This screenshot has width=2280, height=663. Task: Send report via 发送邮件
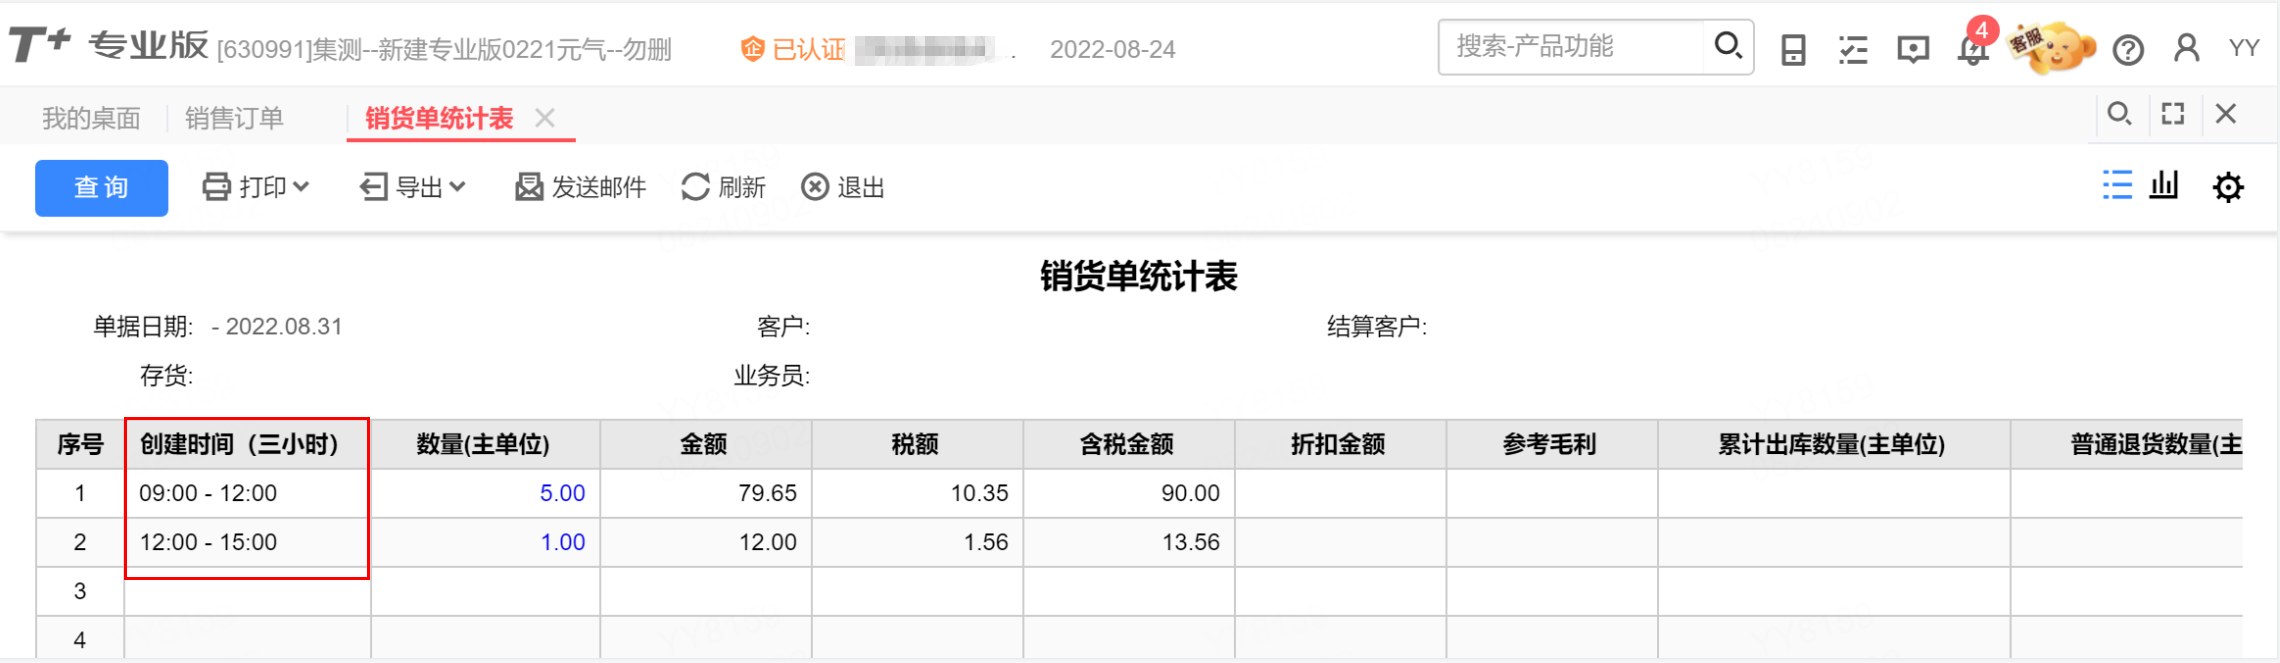(x=581, y=187)
